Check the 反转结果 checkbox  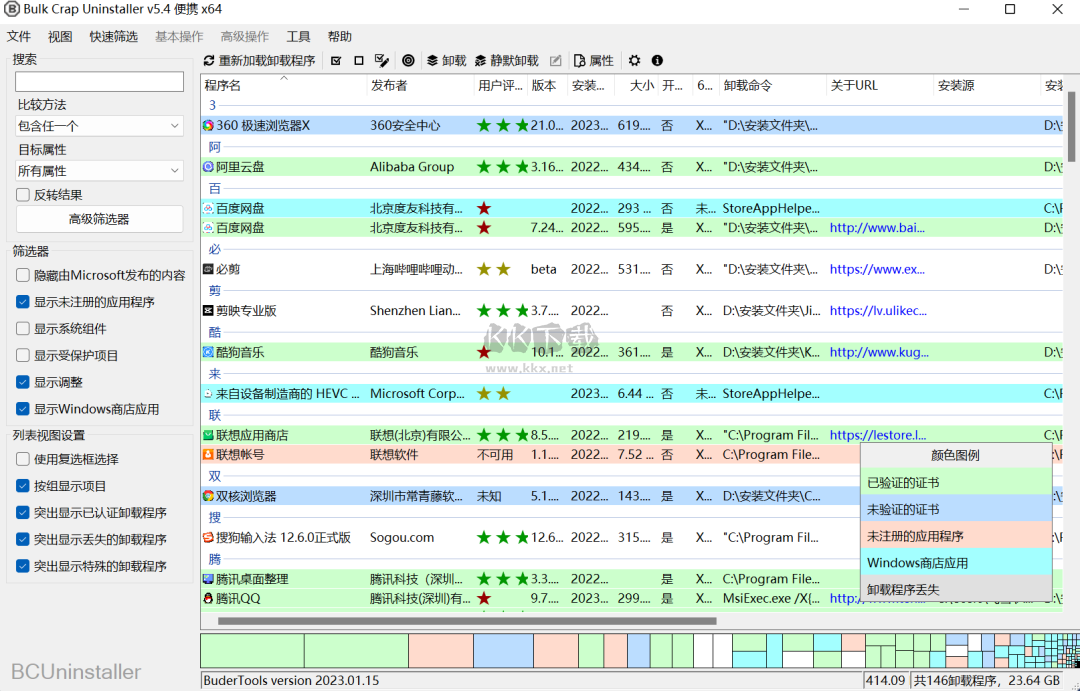pos(21,194)
